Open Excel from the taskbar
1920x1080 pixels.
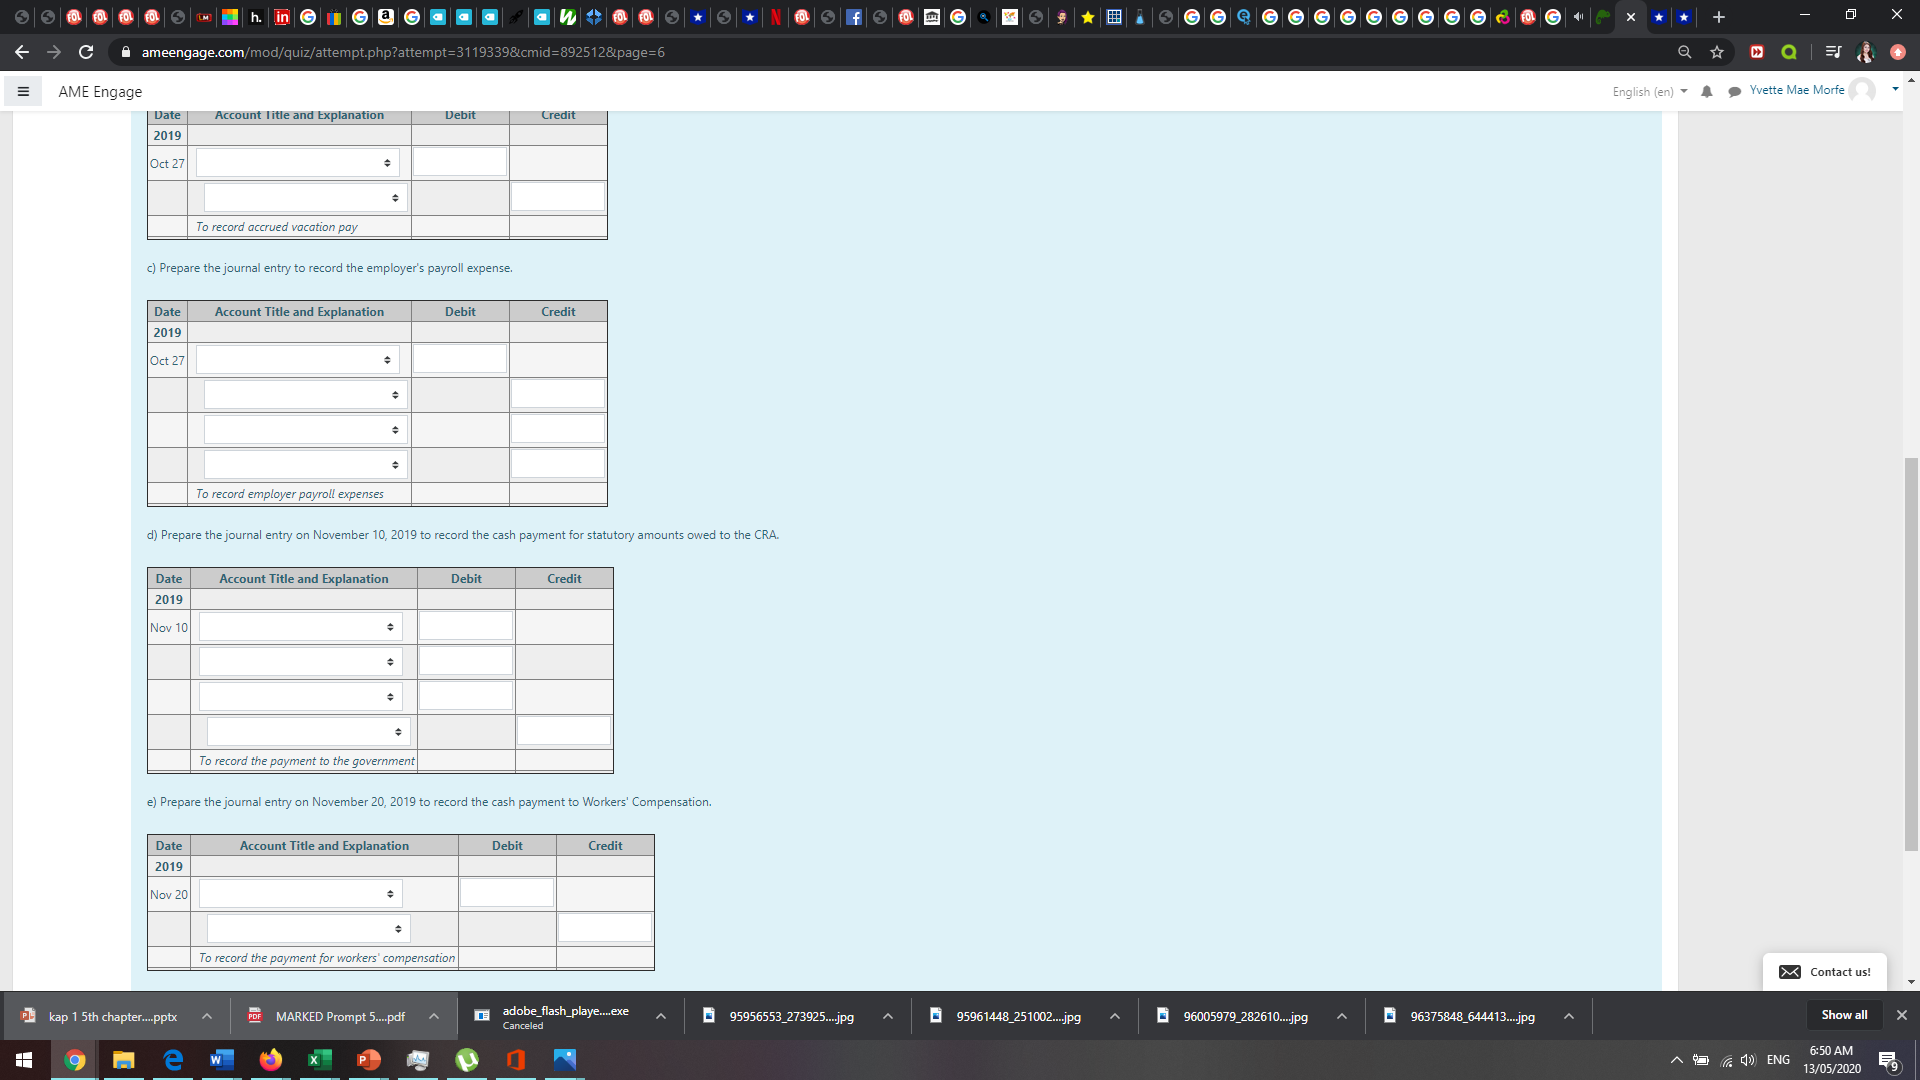click(x=320, y=1059)
